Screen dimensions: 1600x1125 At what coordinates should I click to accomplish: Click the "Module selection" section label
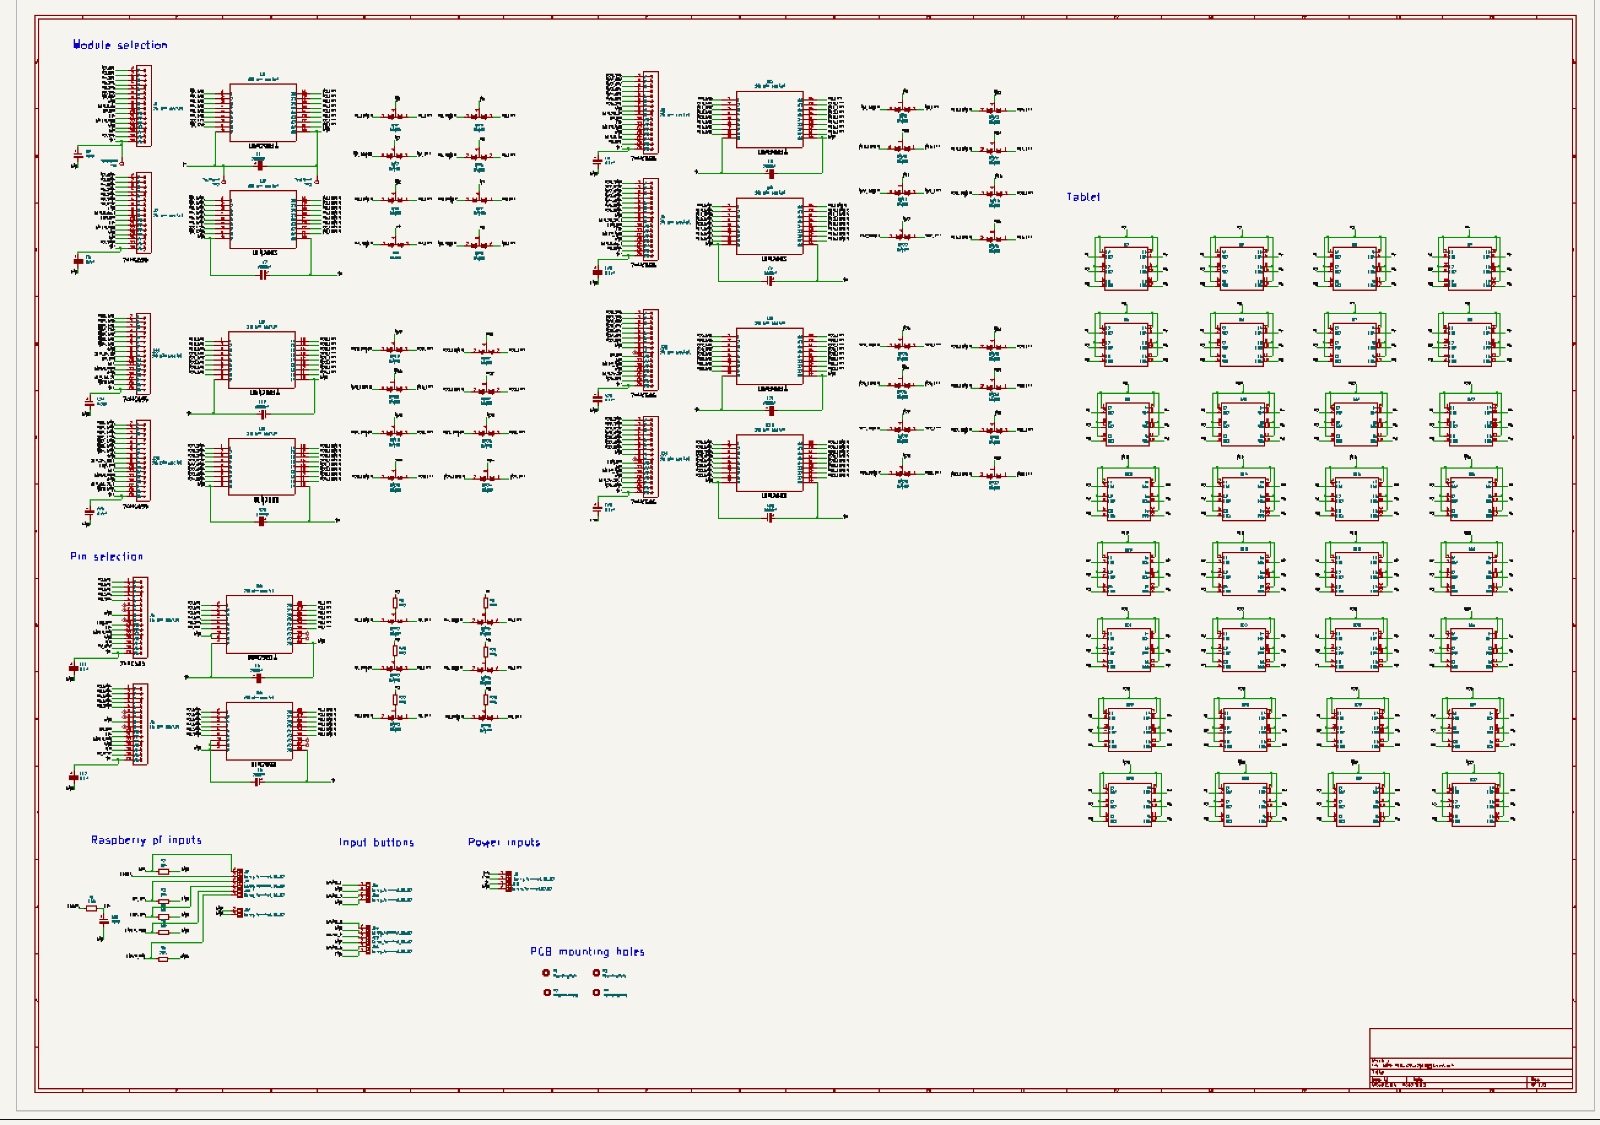(x=120, y=45)
